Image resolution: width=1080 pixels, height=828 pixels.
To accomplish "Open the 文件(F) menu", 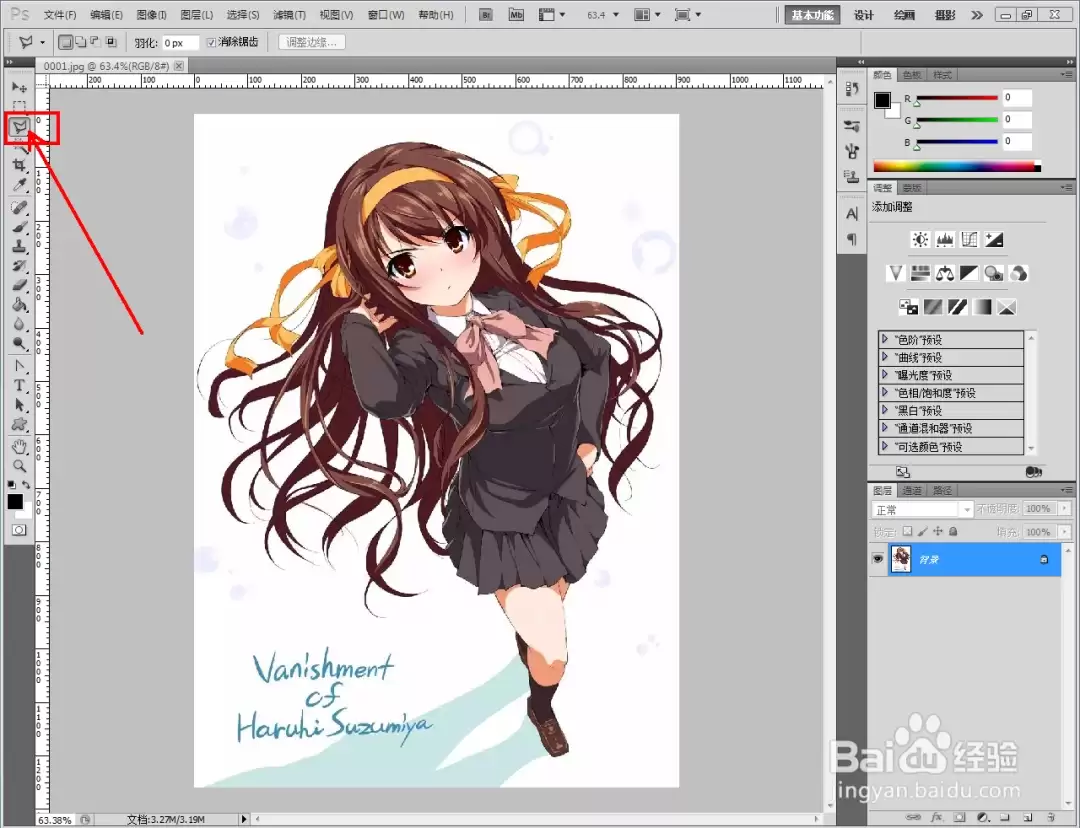I will point(60,14).
